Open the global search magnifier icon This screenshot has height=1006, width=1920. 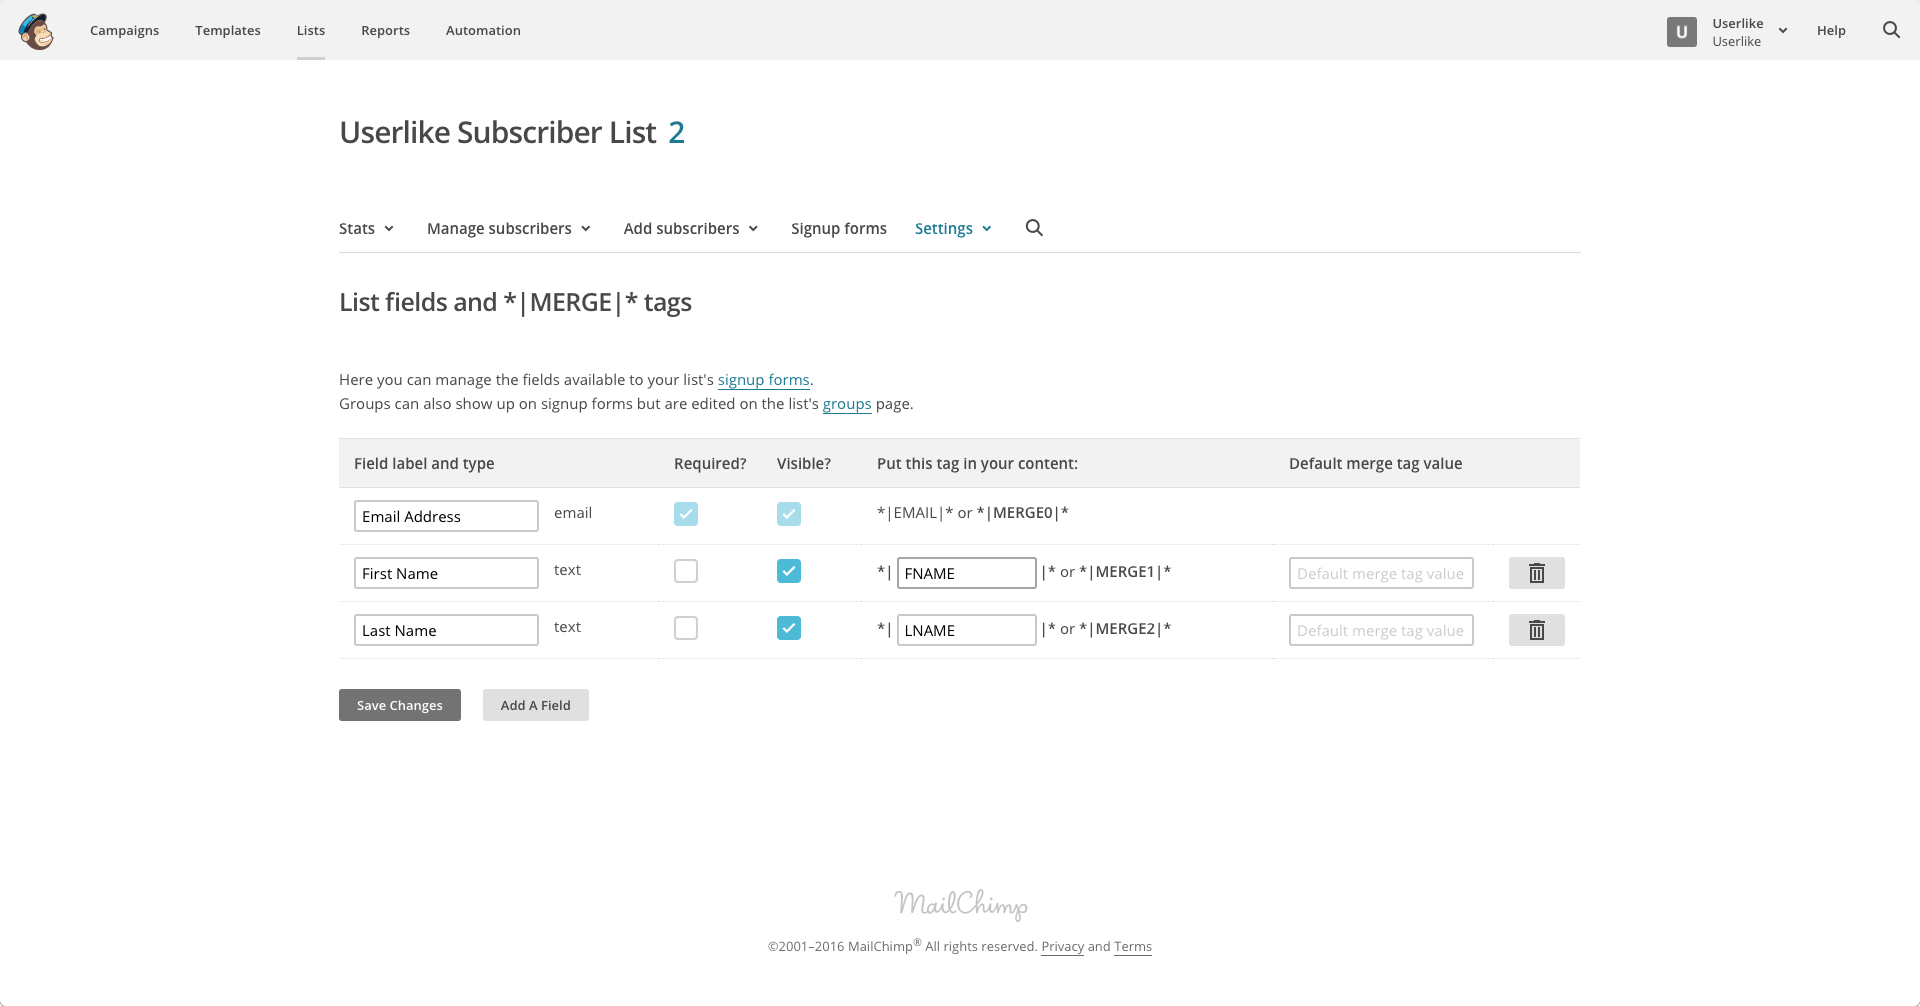[x=1891, y=30]
